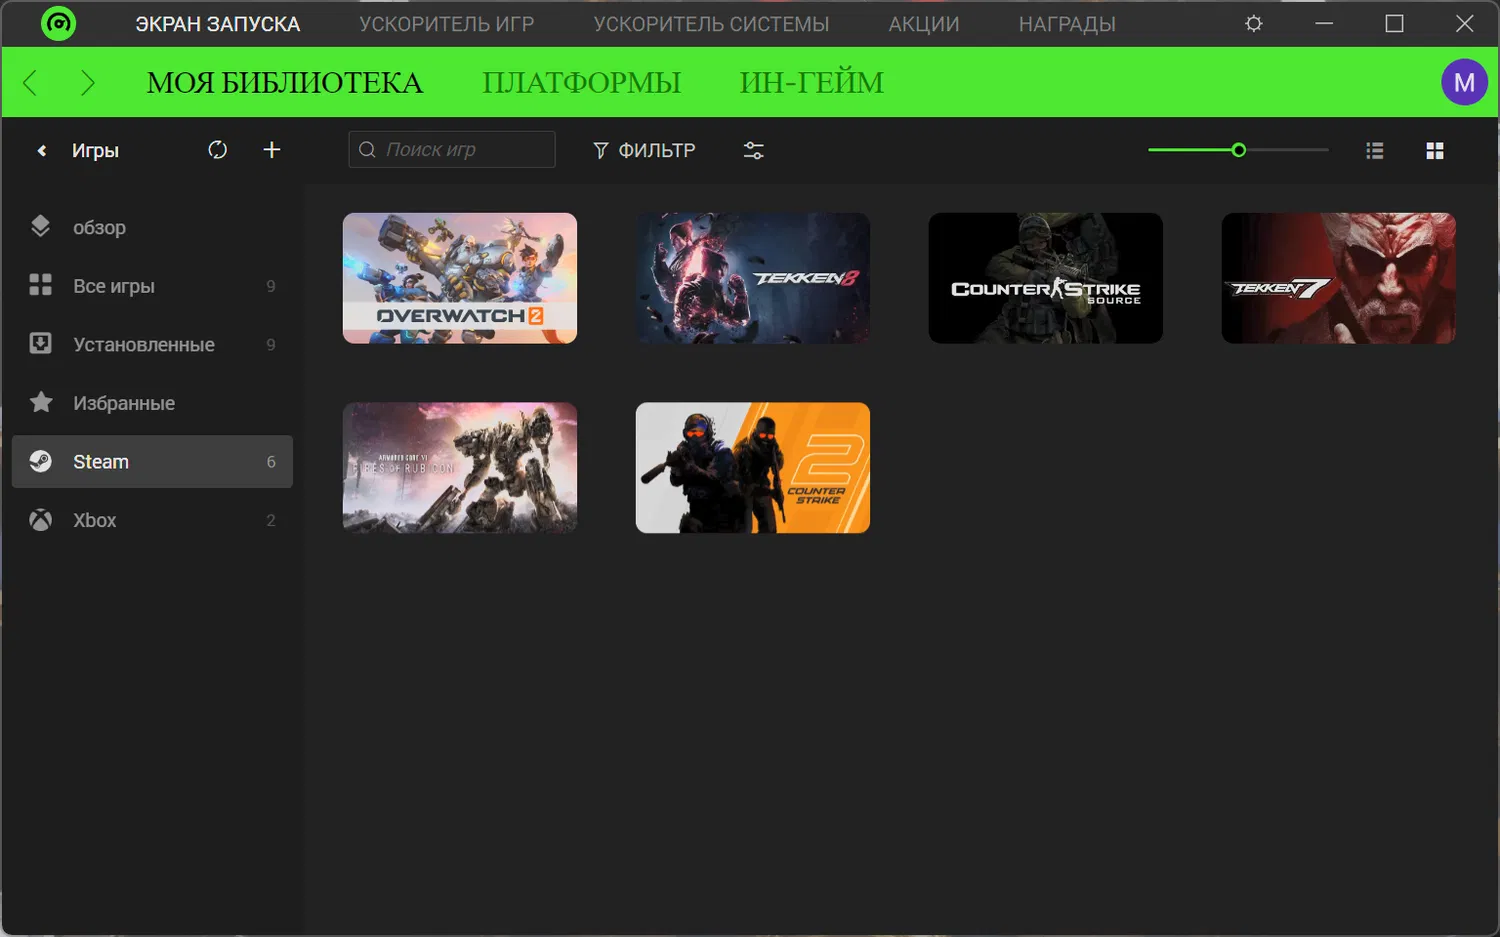Open Избранные favorites list
The height and width of the screenshot is (937, 1500).
coord(152,403)
